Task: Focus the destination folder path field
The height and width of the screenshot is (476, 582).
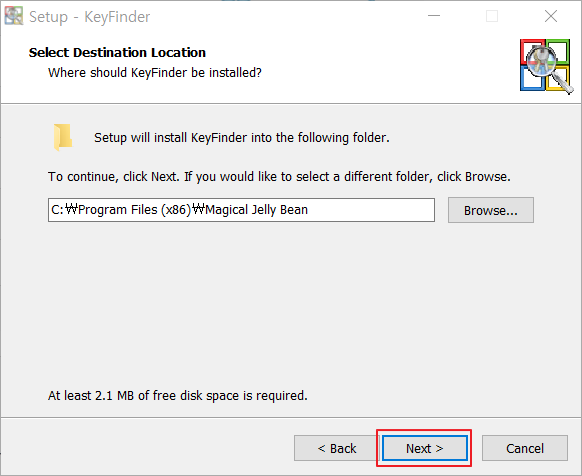Action: (x=241, y=210)
